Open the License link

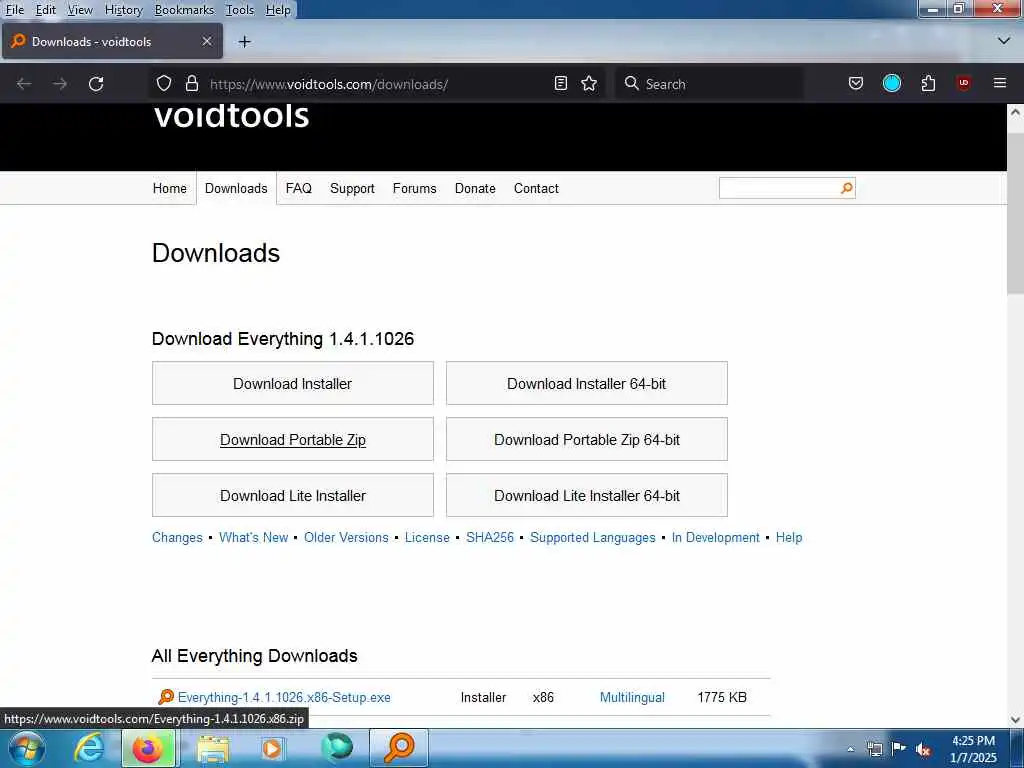[427, 537]
